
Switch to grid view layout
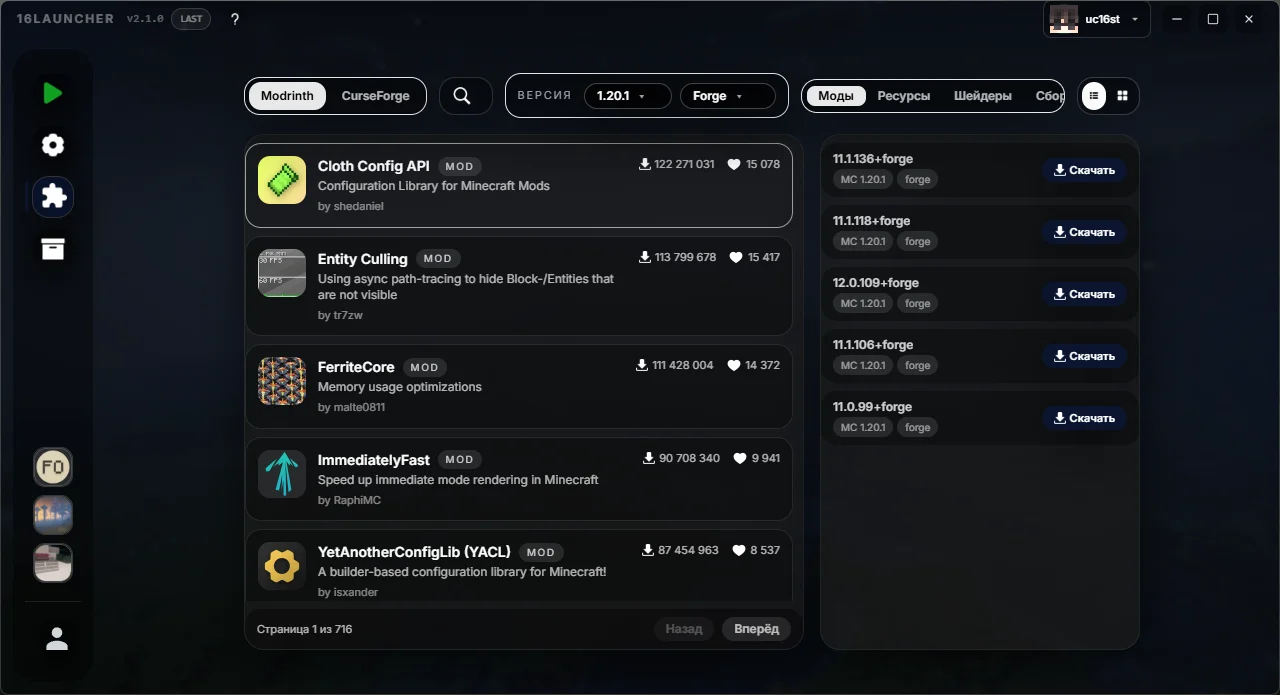tap(1123, 96)
